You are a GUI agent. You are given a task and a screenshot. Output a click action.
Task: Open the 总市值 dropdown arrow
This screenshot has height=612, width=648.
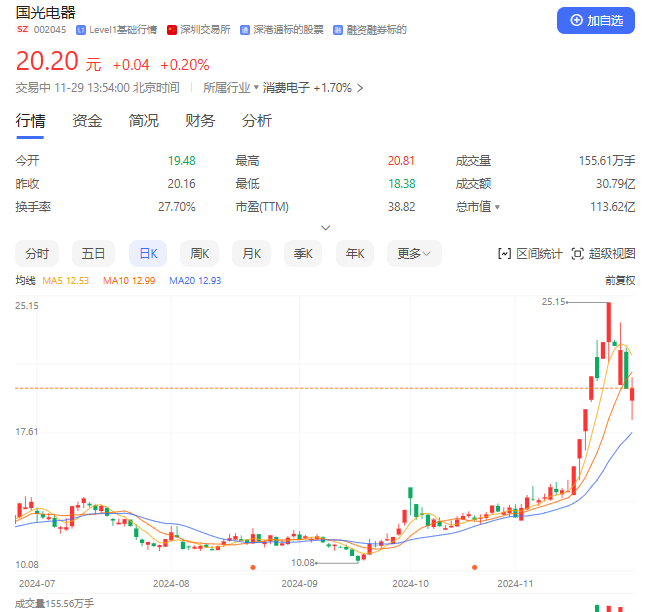[497, 207]
